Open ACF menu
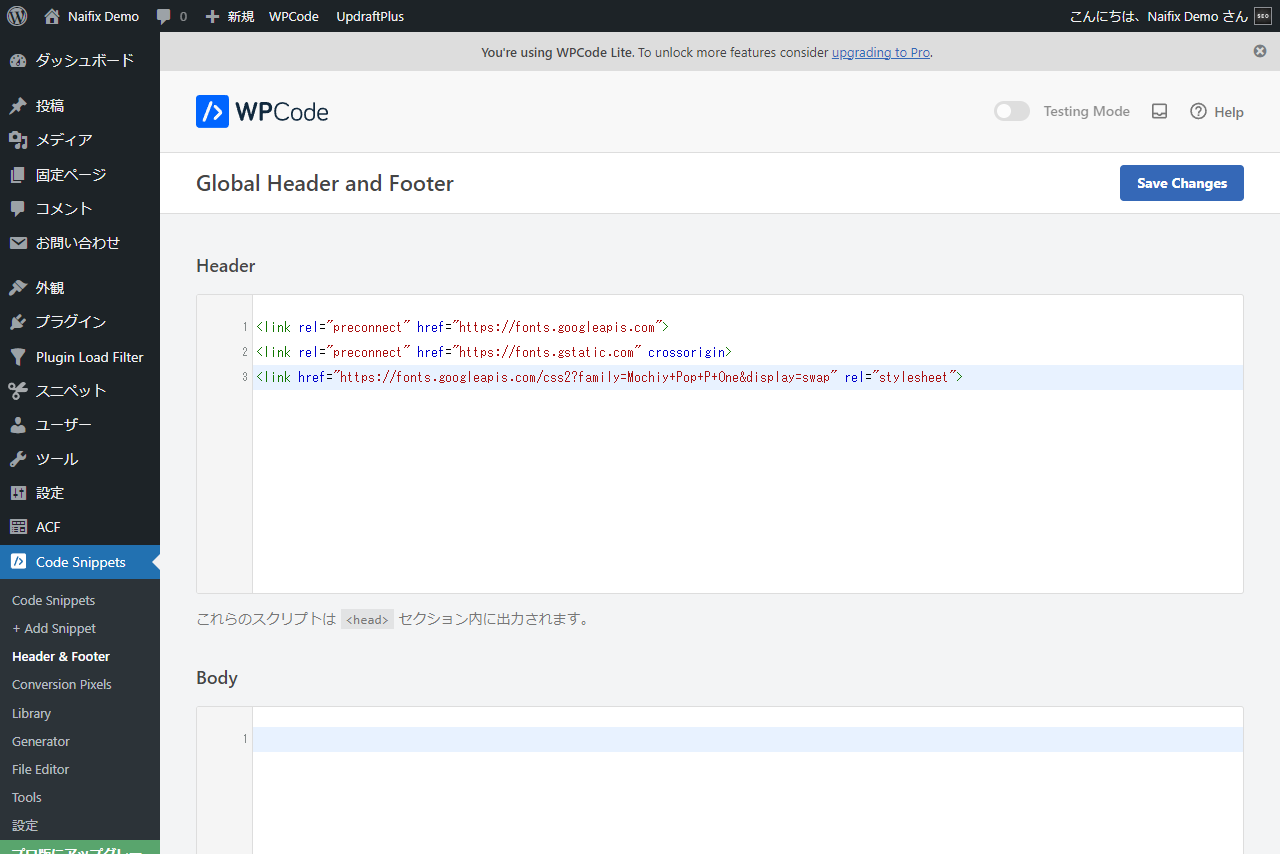This screenshot has width=1280, height=854. click(80, 527)
